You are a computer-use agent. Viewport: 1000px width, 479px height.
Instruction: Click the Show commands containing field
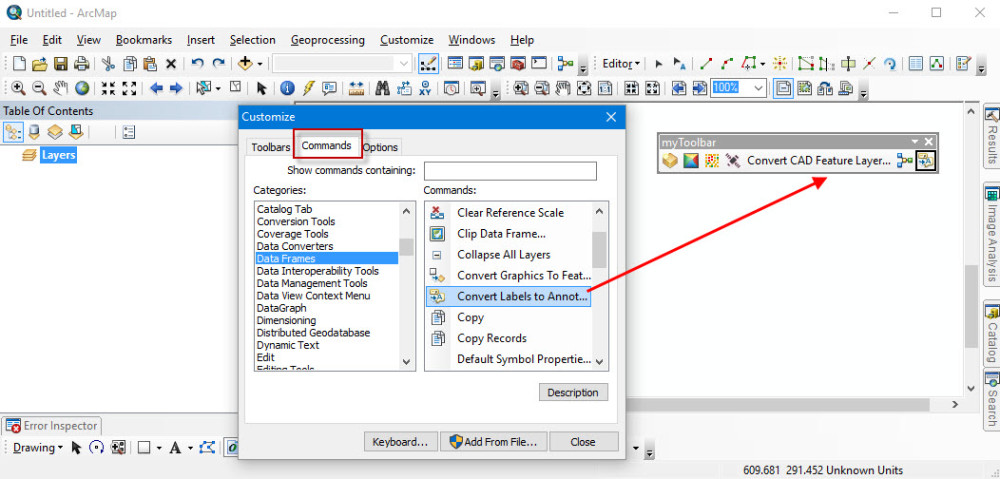pyautogui.click(x=510, y=171)
